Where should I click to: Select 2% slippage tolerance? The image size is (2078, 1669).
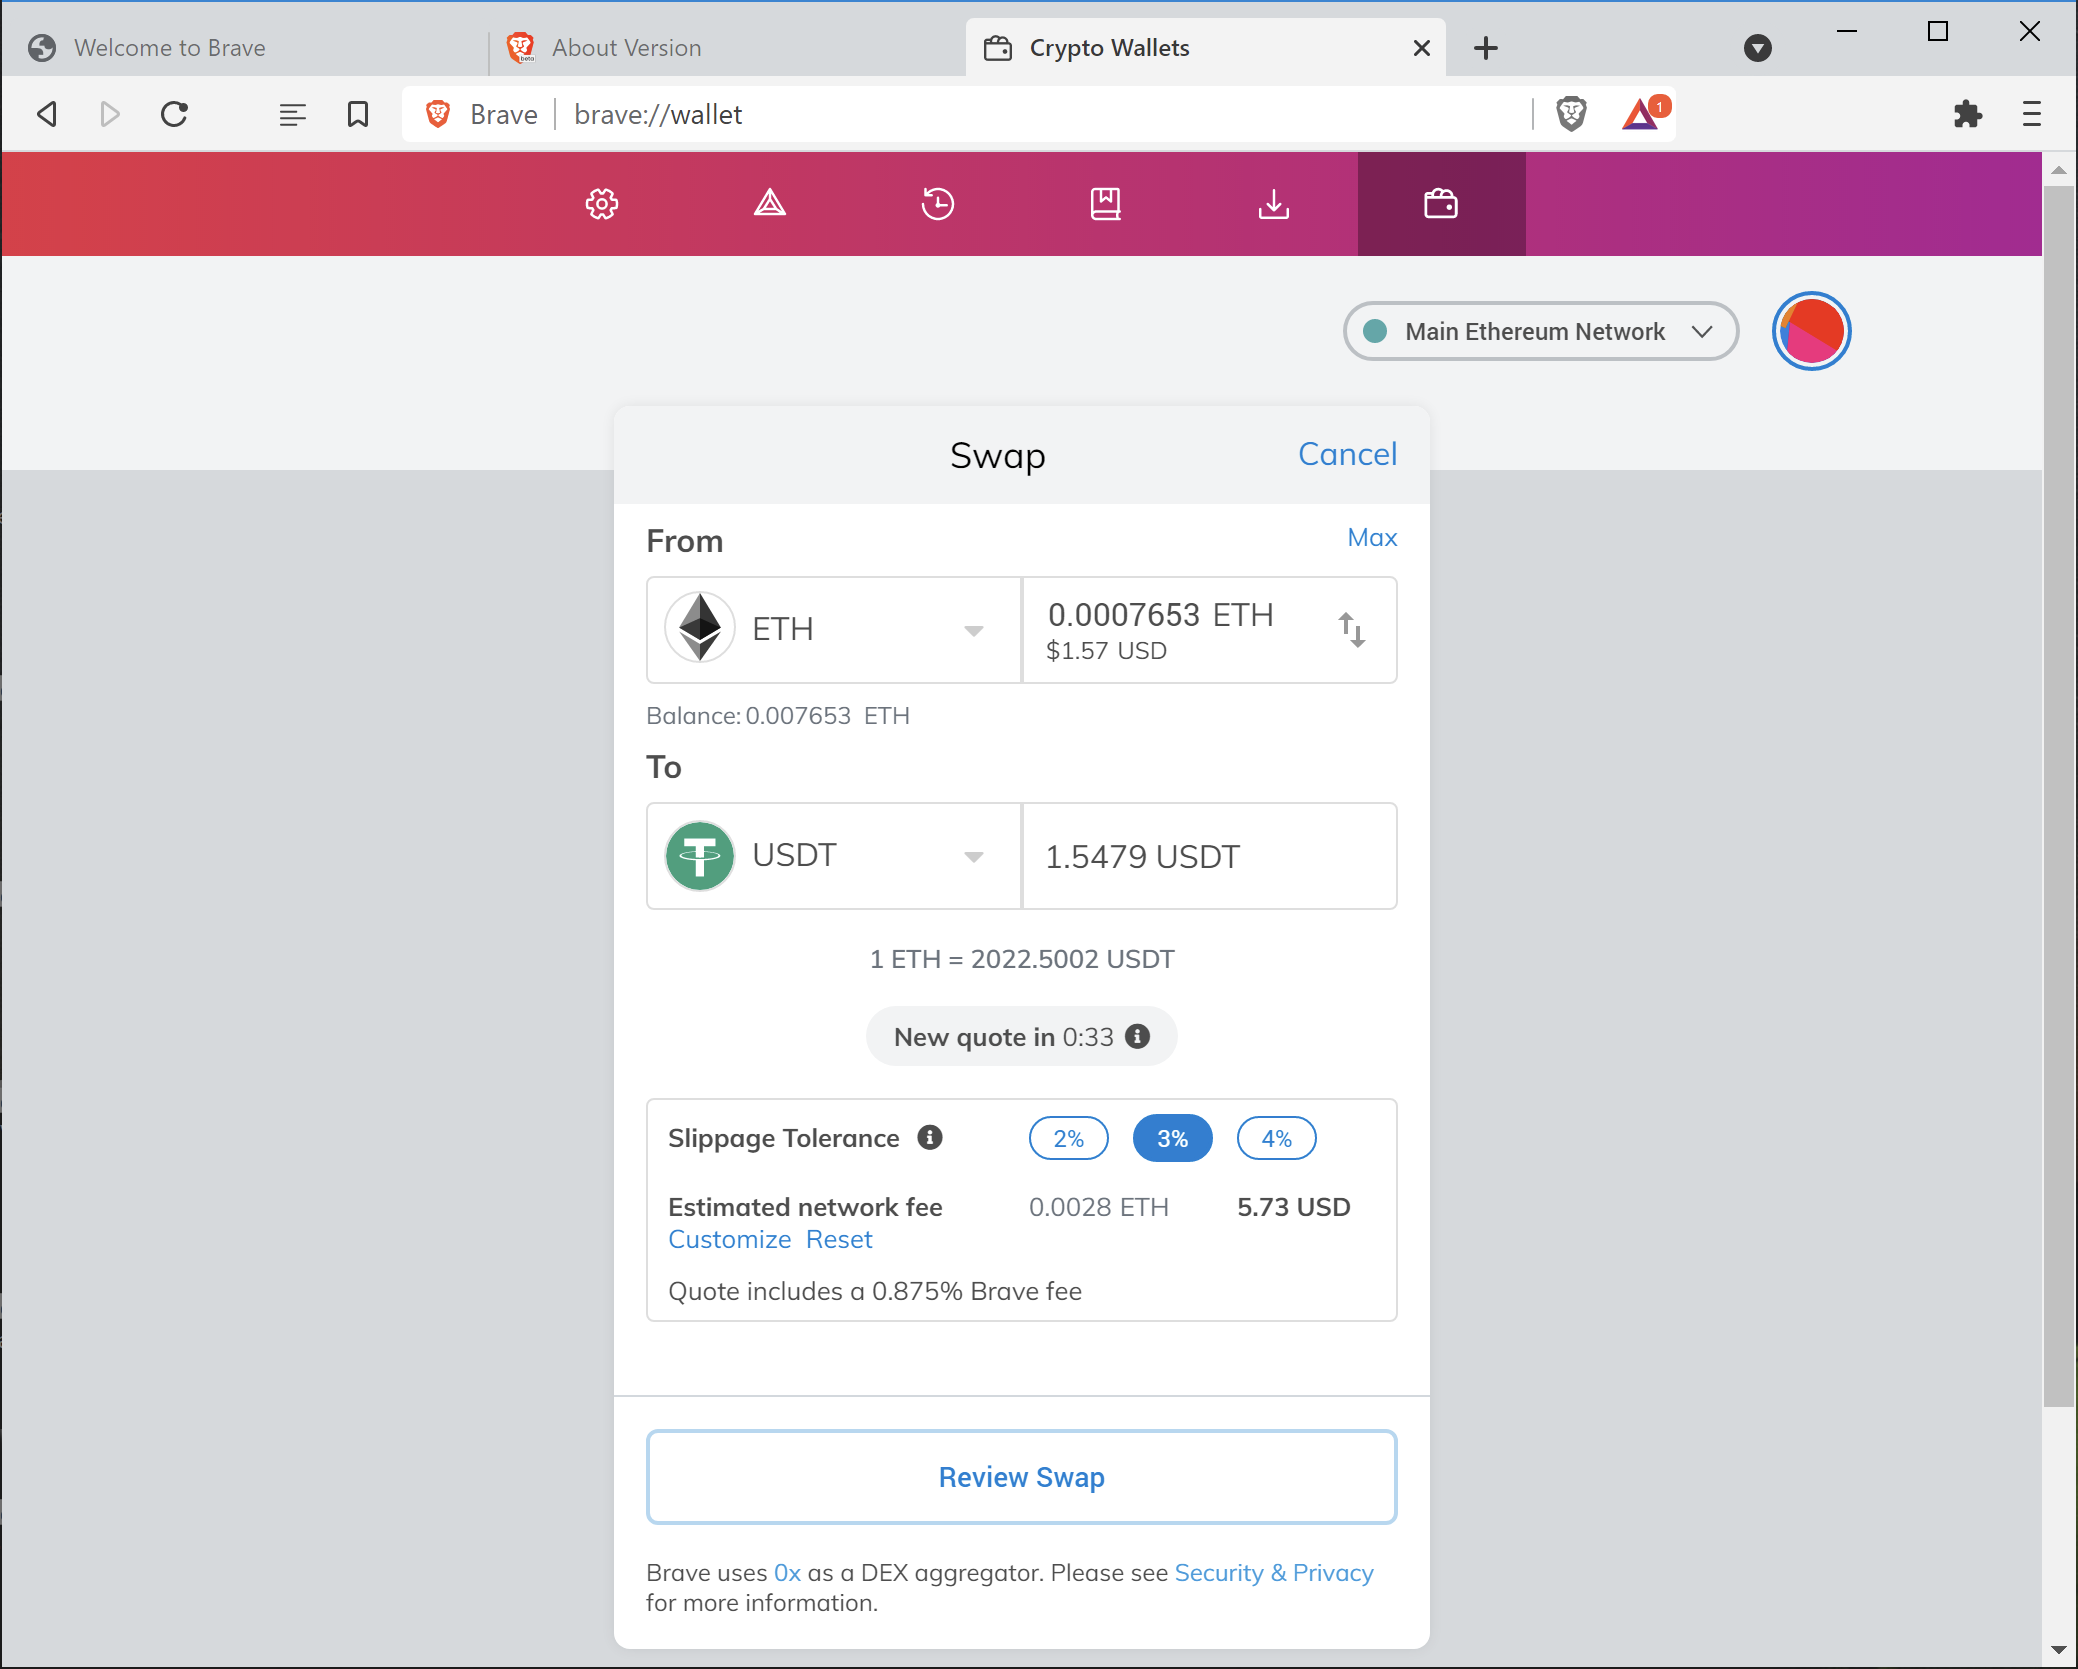point(1068,1138)
